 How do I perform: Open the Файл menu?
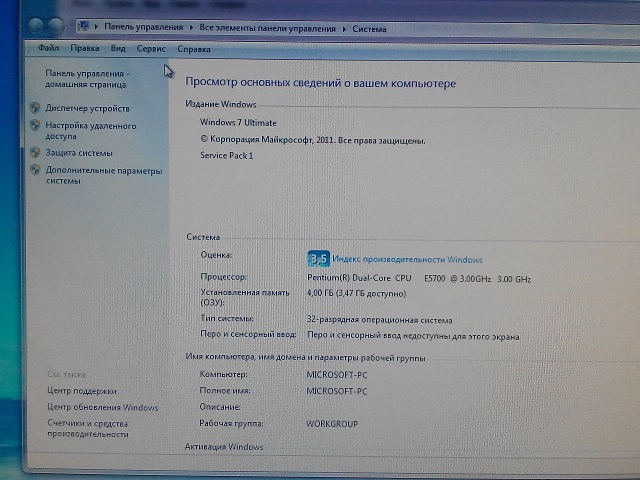(48, 48)
